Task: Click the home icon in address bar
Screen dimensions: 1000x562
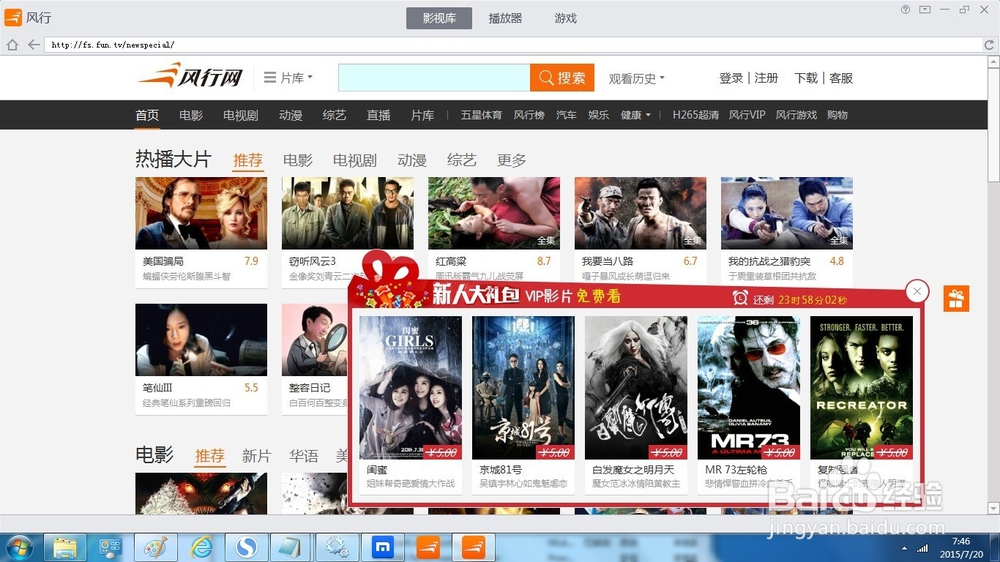Action: pos(12,45)
